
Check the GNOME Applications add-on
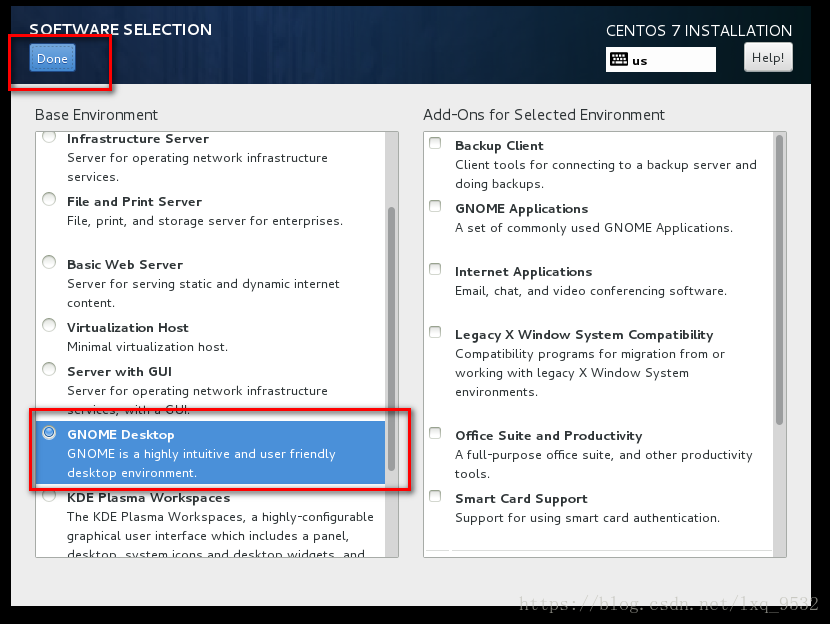435,206
